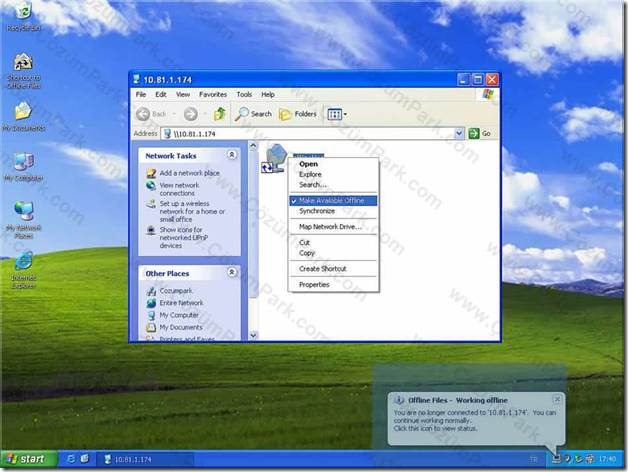Click the UPnP devices icon
628x472 pixels.
[x=151, y=230]
